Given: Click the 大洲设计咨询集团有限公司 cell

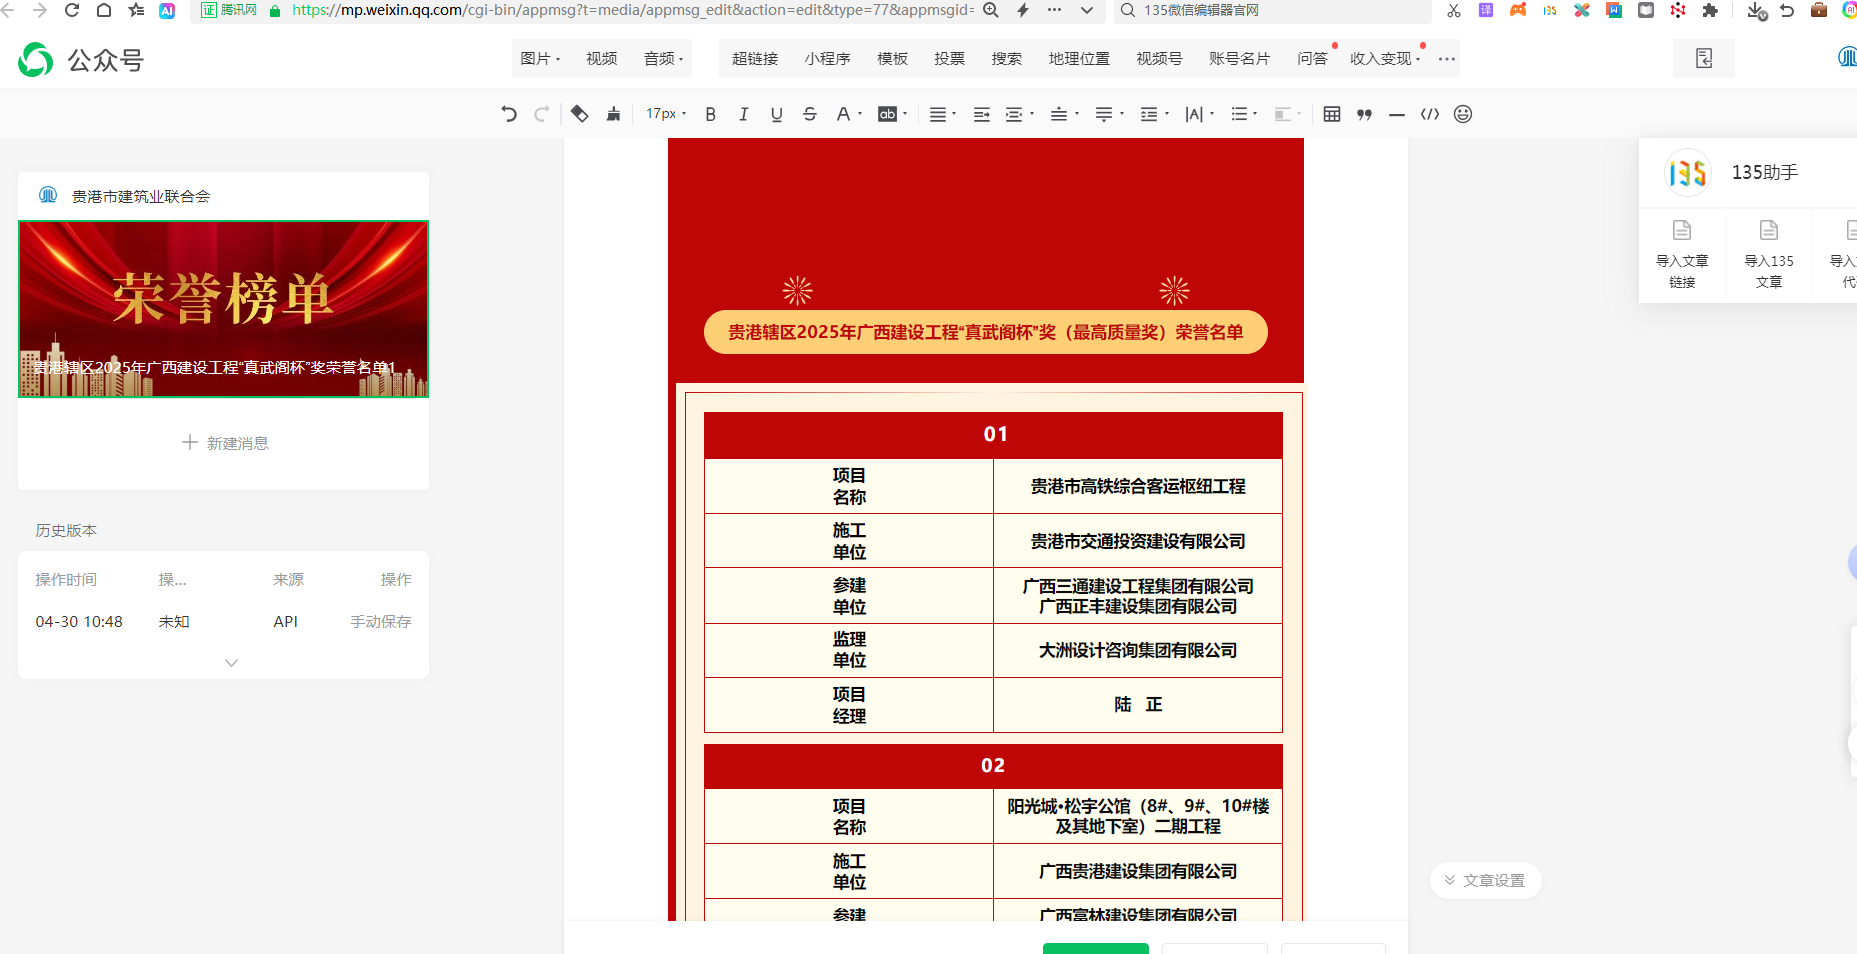Looking at the screenshot, I should [x=1138, y=650].
